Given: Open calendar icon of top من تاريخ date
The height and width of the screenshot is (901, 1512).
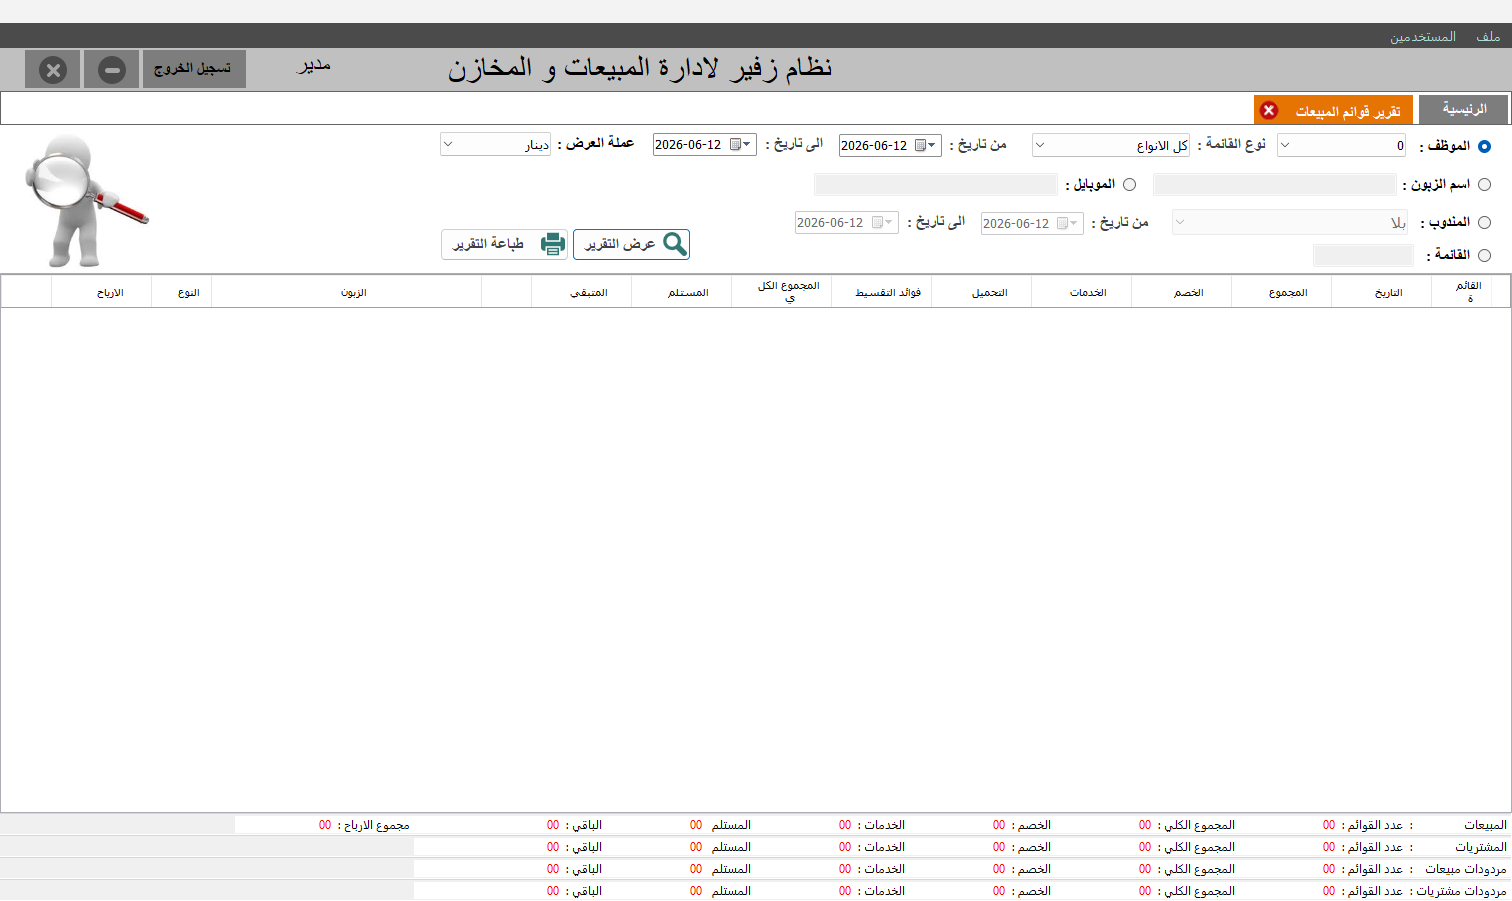Looking at the screenshot, I should pos(920,145).
